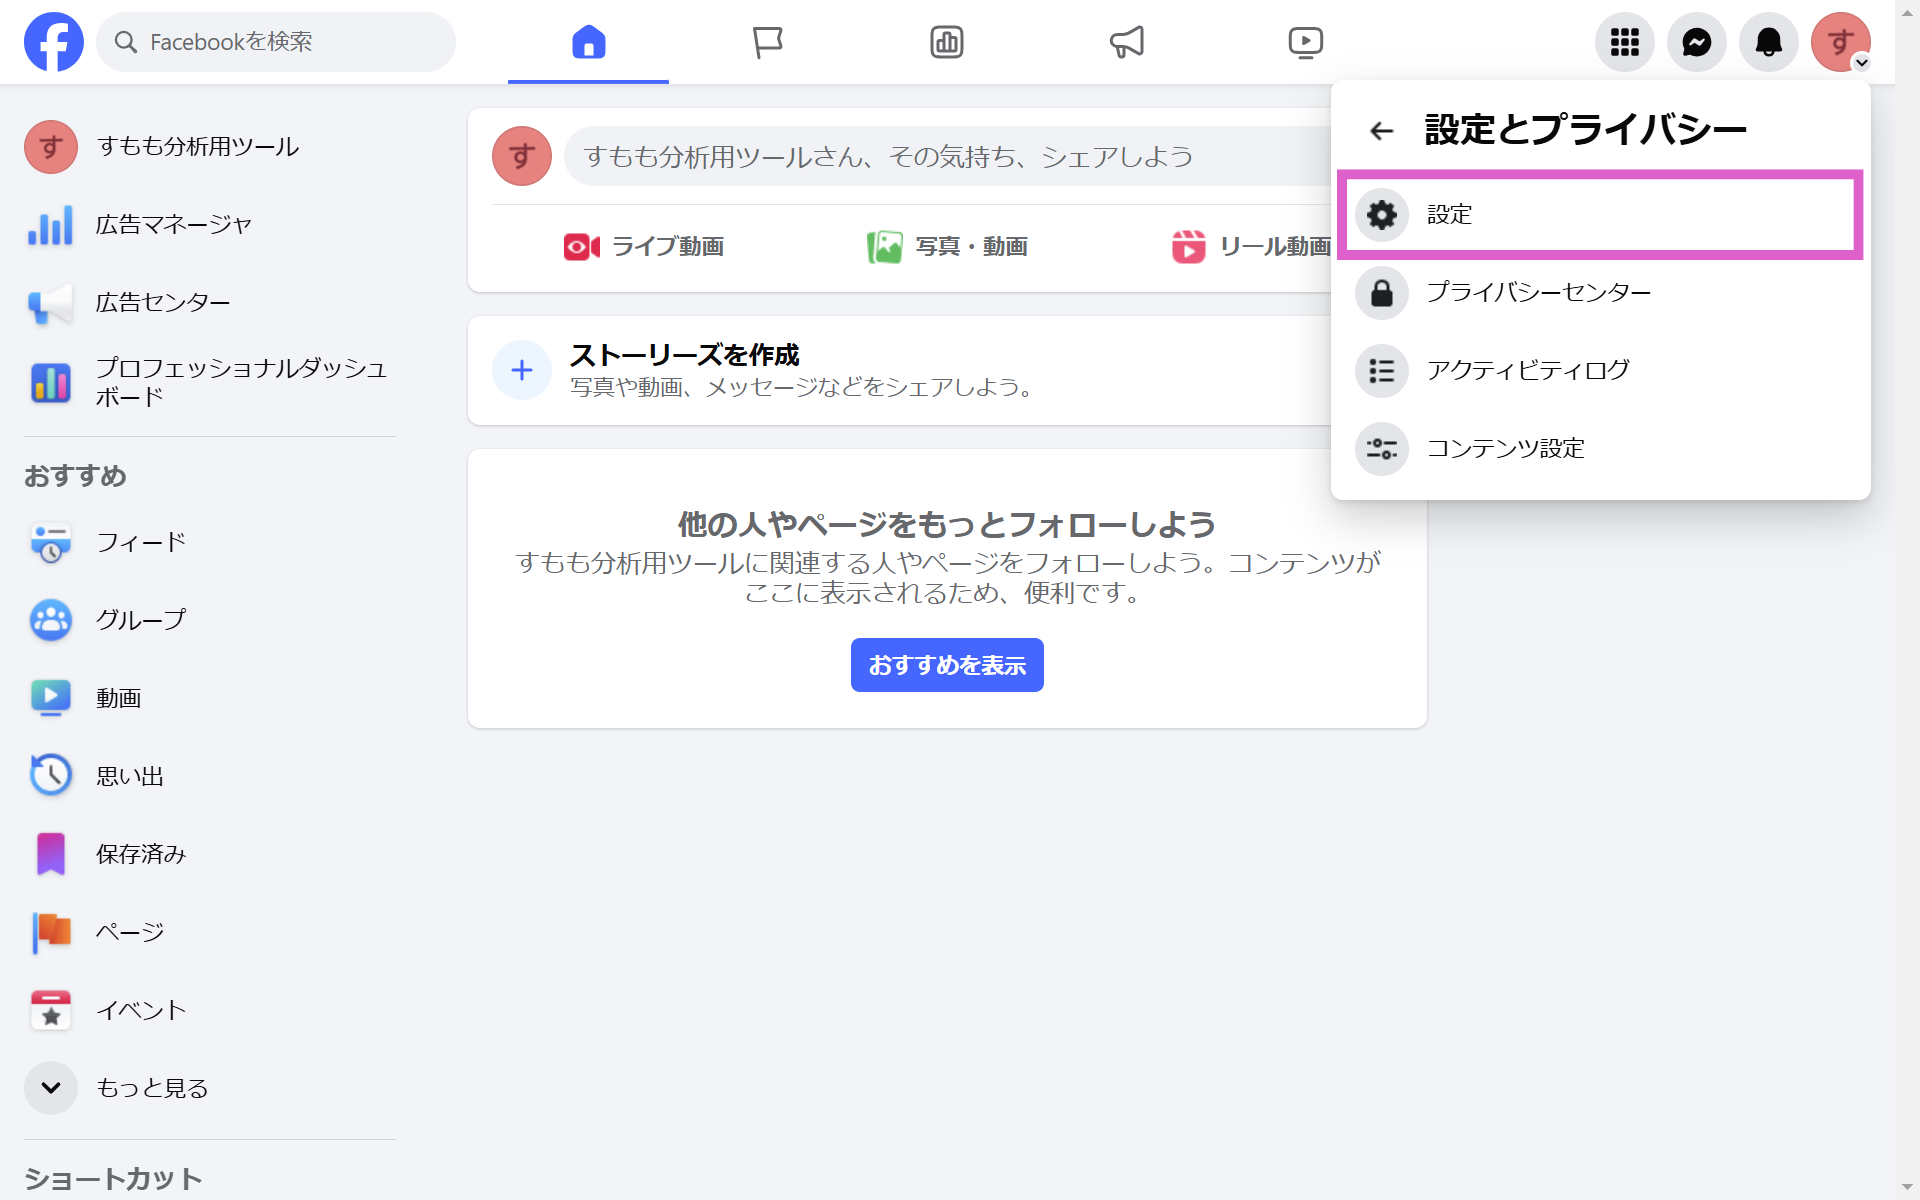Open the account profile dropdown at top right

tap(1840, 42)
